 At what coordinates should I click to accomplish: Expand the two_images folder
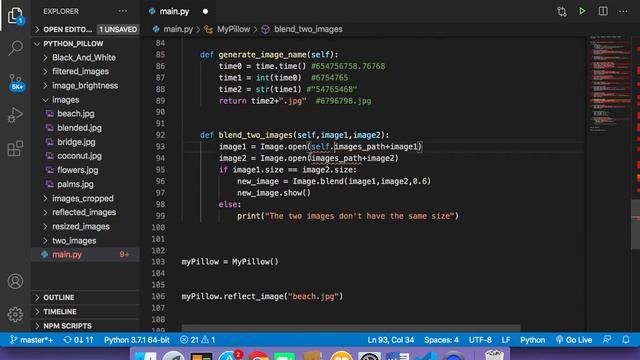86,241
